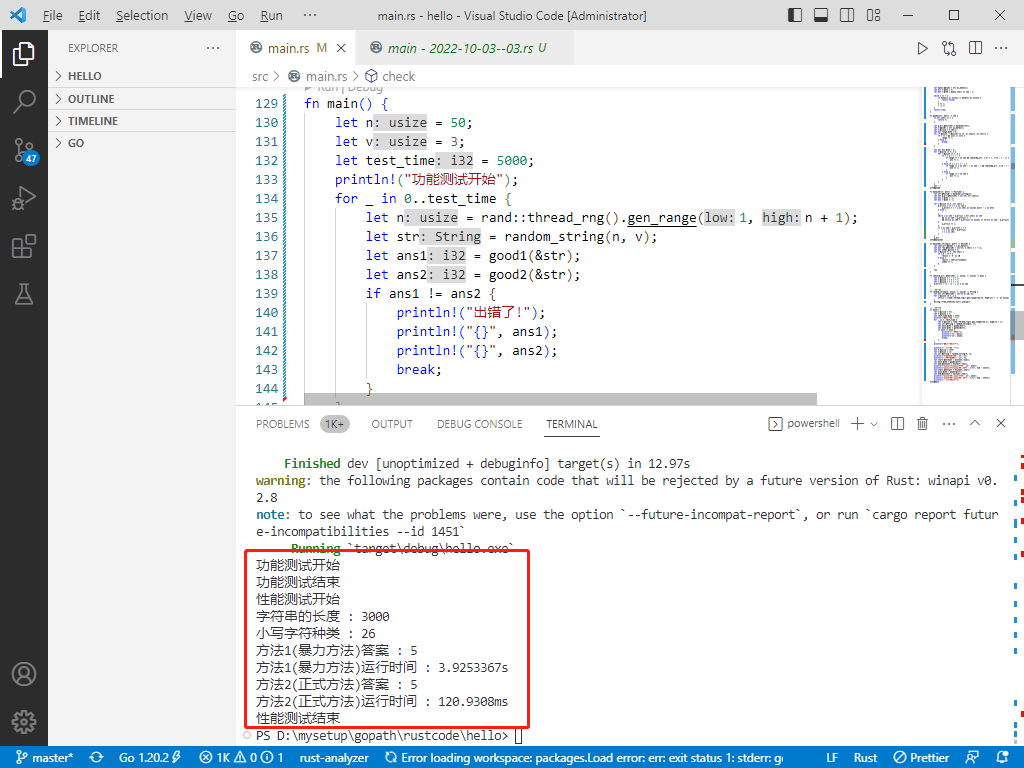This screenshot has width=1024, height=768.
Task: Maximize the panel with up chevron
Action: pos(975,423)
